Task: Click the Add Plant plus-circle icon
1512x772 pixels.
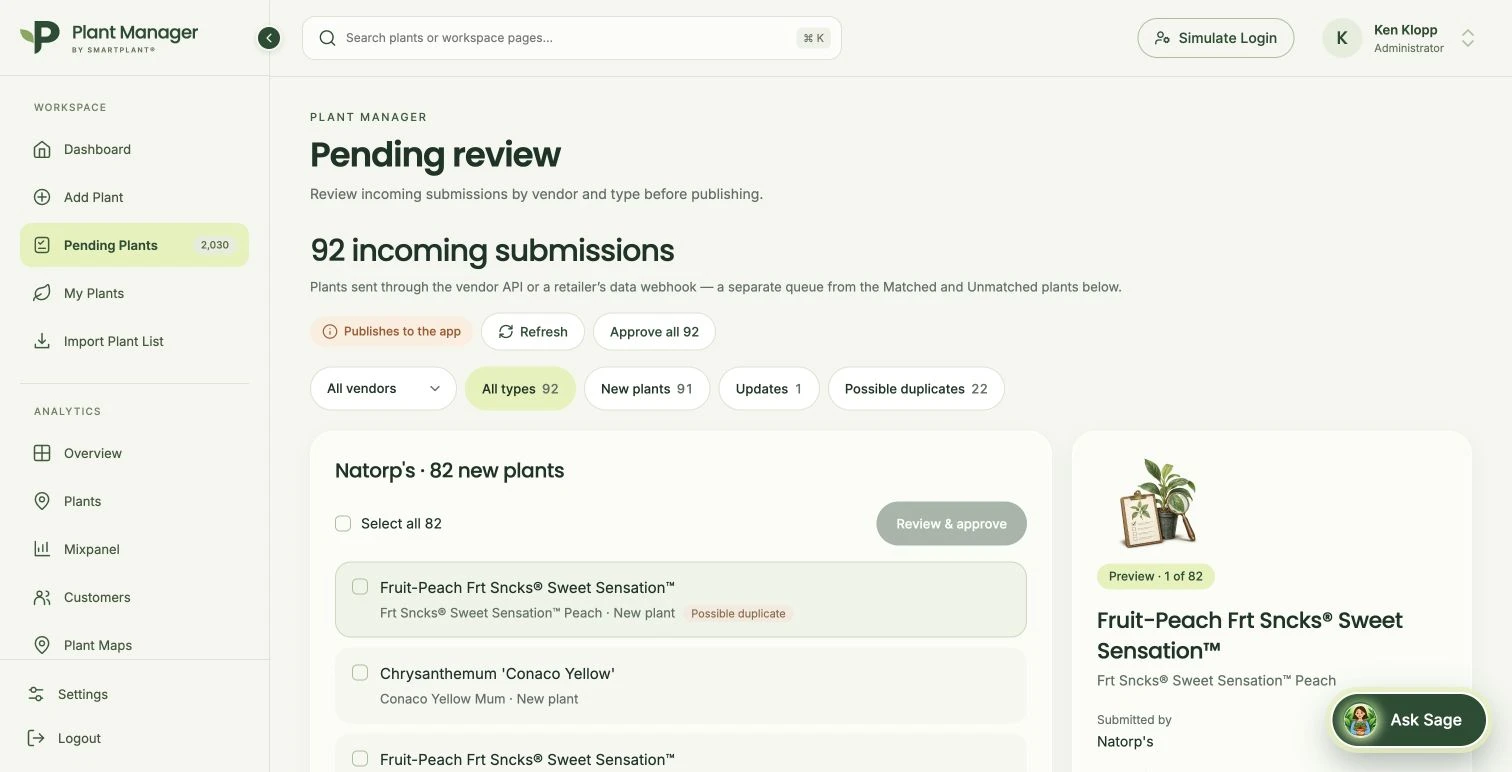Action: pyautogui.click(x=42, y=197)
